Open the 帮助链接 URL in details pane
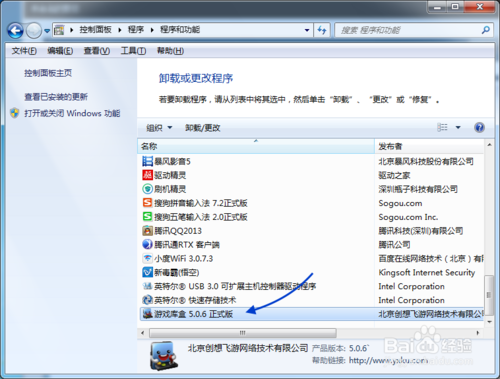Viewport: 500px width, 379px height. pyautogui.click(x=388, y=360)
